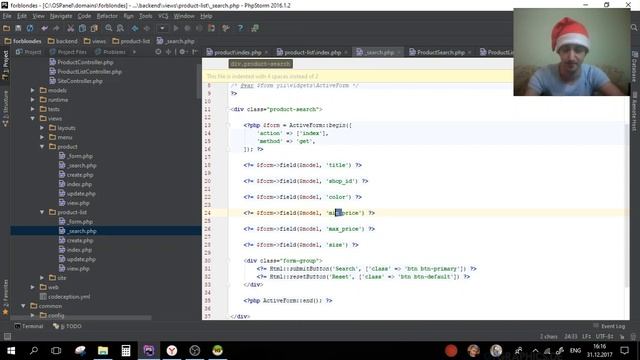Open the Code menu

click(84, 16)
